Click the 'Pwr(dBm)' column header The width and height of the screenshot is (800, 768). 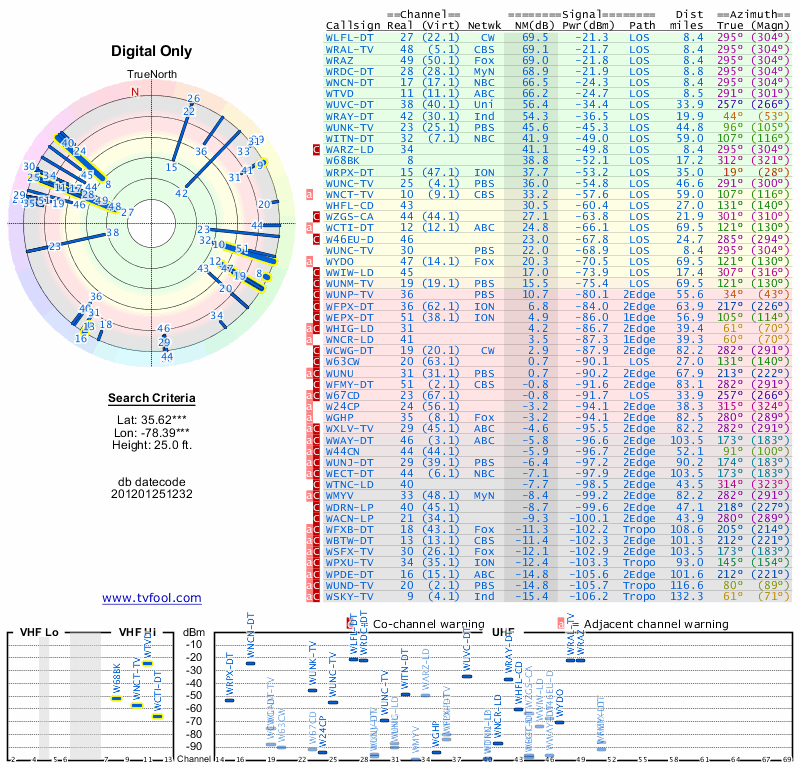click(588, 26)
